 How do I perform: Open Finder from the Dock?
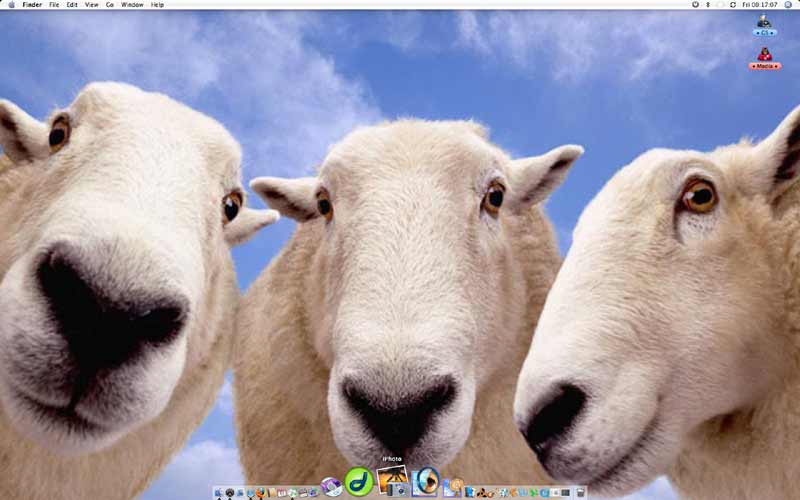219,492
